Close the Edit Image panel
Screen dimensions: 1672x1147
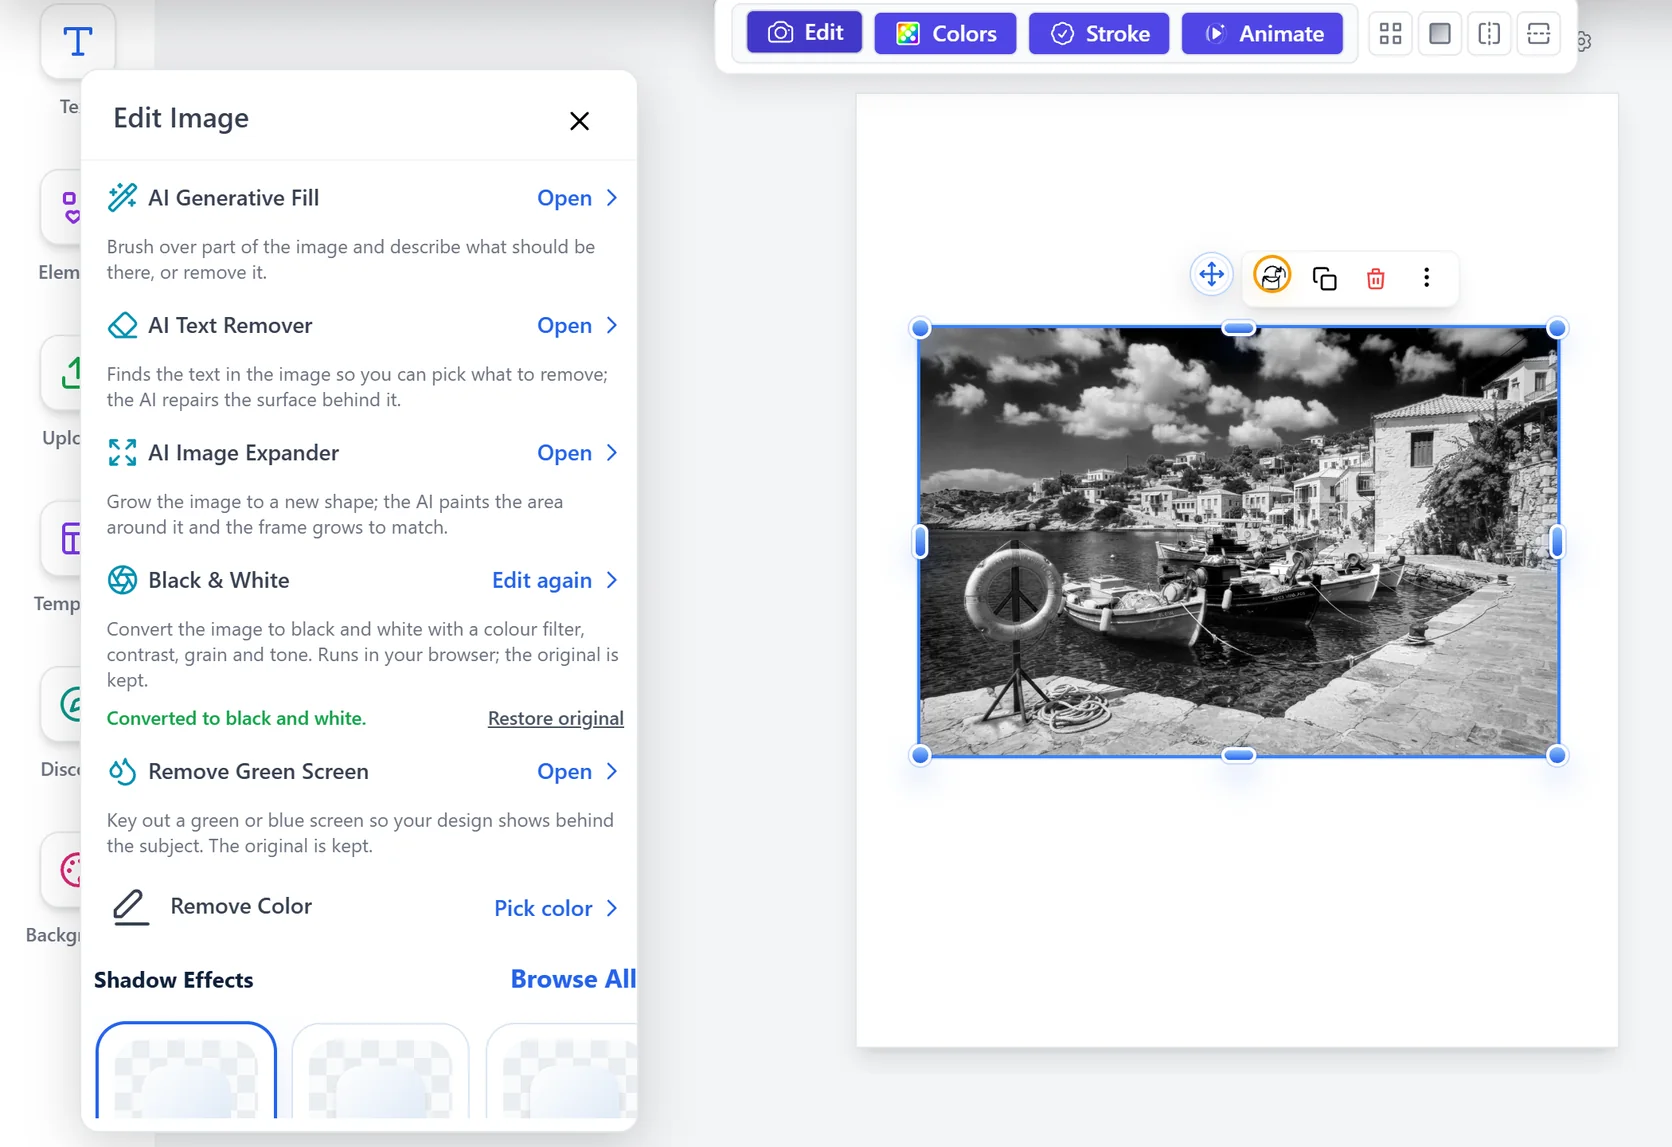coord(579,121)
